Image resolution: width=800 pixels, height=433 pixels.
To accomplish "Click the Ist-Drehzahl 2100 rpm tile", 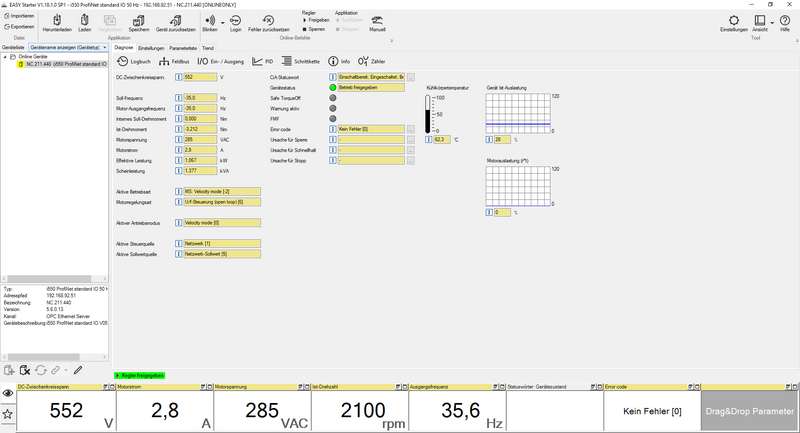I will point(360,411).
